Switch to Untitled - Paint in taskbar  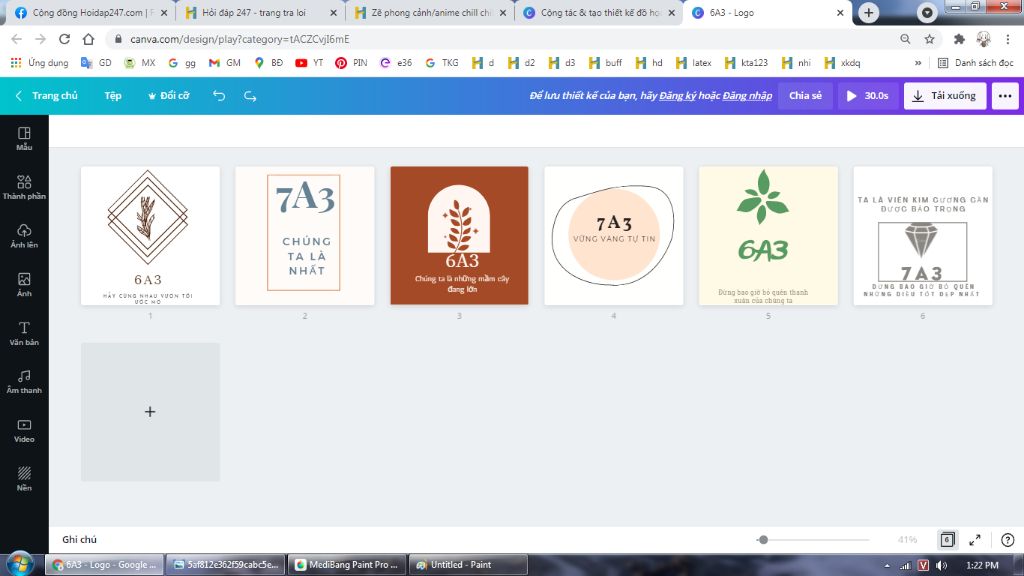468,564
